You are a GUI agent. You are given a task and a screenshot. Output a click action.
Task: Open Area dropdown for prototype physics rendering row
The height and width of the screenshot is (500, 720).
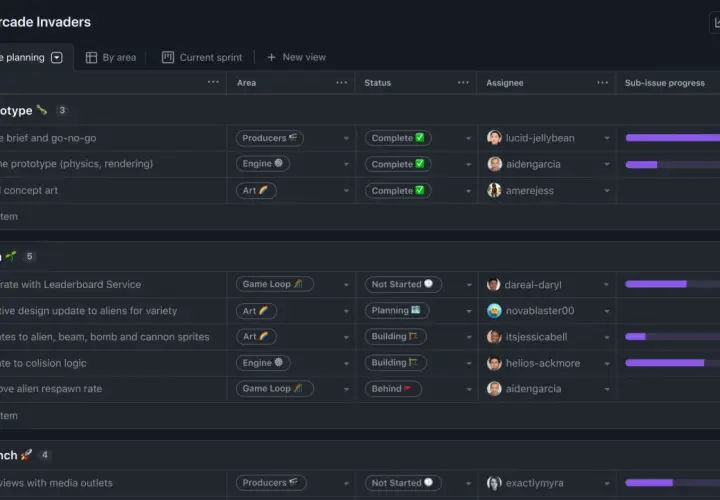tap(346, 164)
